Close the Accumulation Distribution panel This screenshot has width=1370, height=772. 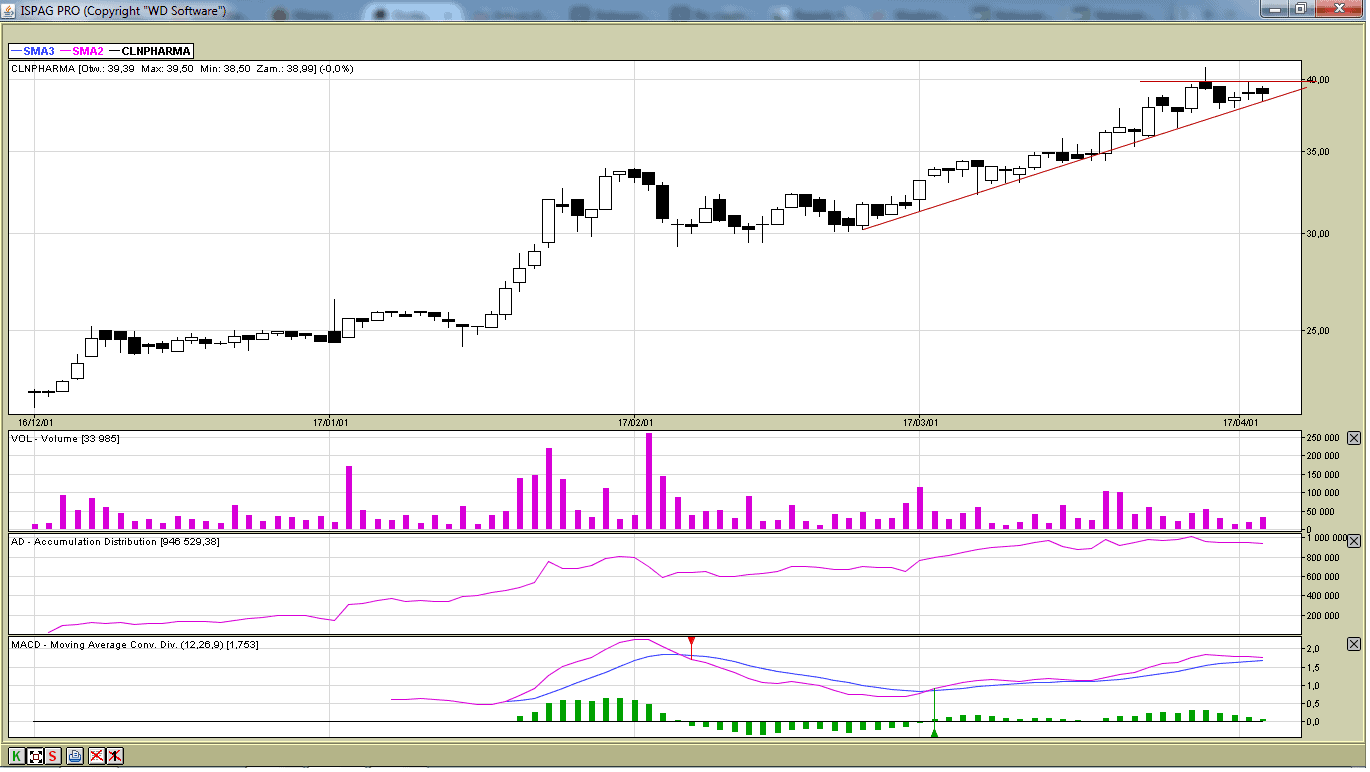pyautogui.click(x=1354, y=541)
